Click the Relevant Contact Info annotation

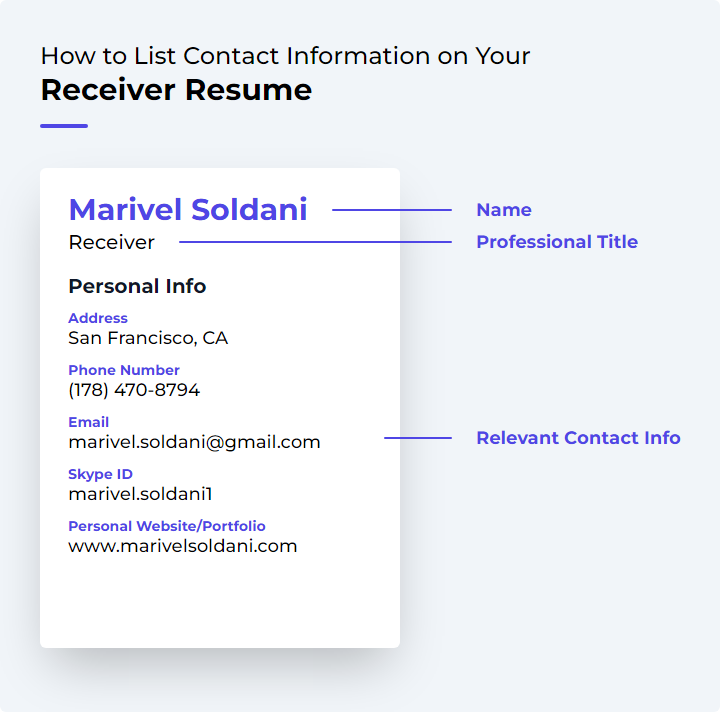(578, 438)
